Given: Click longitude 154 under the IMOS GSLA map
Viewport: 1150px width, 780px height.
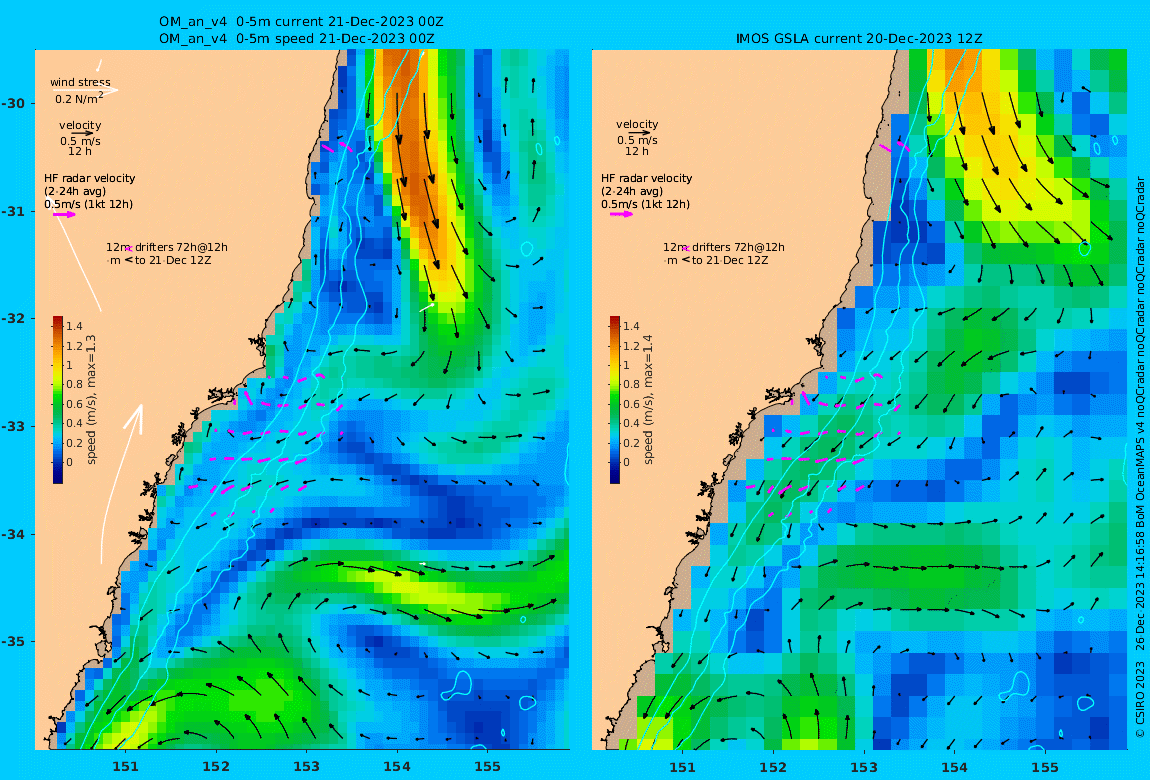Looking at the screenshot, I should [954, 767].
